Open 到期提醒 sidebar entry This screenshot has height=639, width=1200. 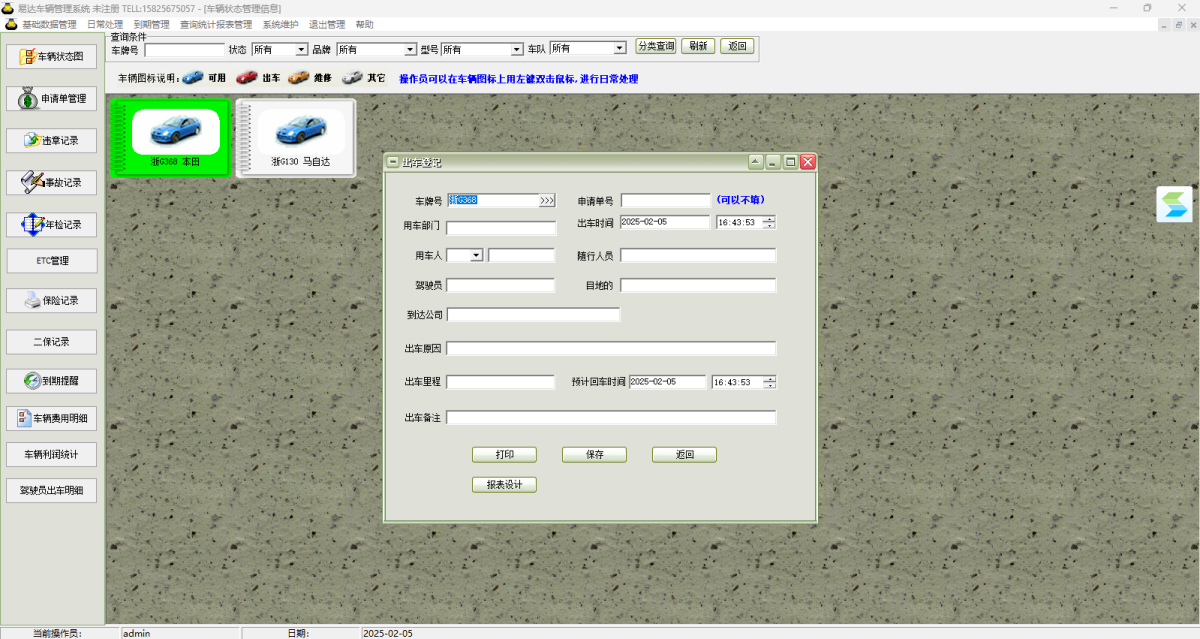click(52, 381)
